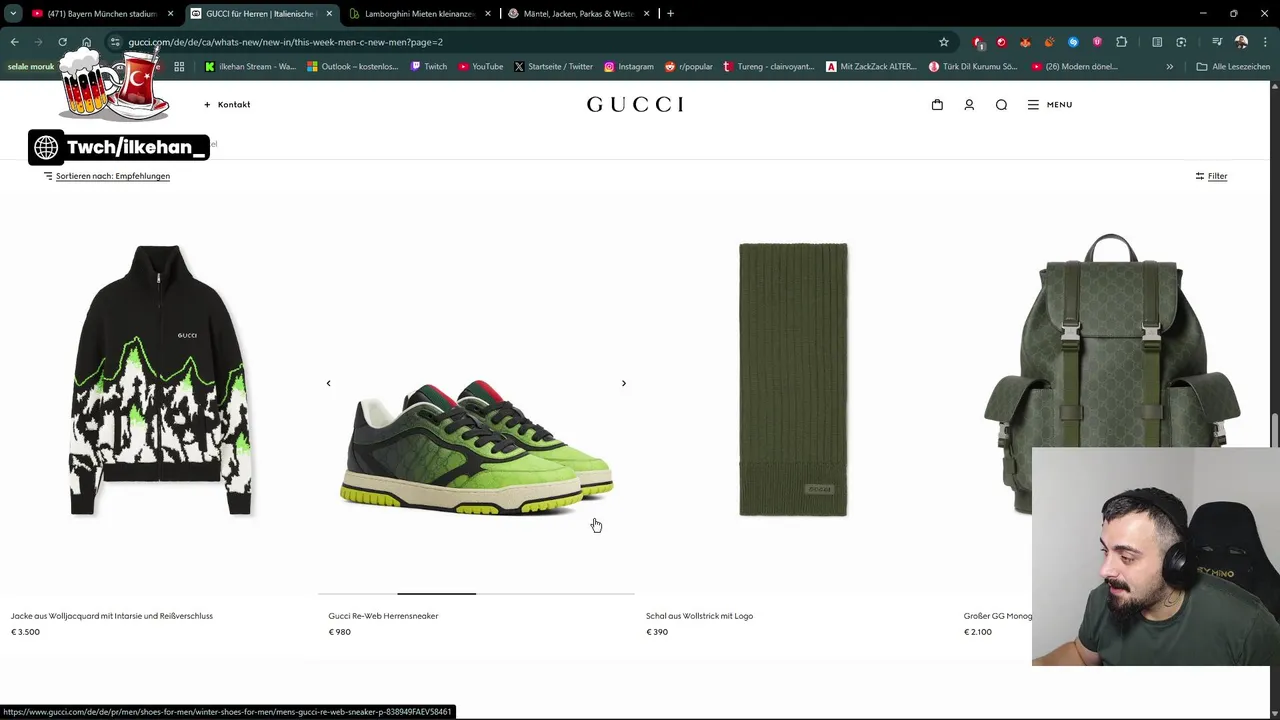
Task: Click the GUCCI logo
Action: 635,104
